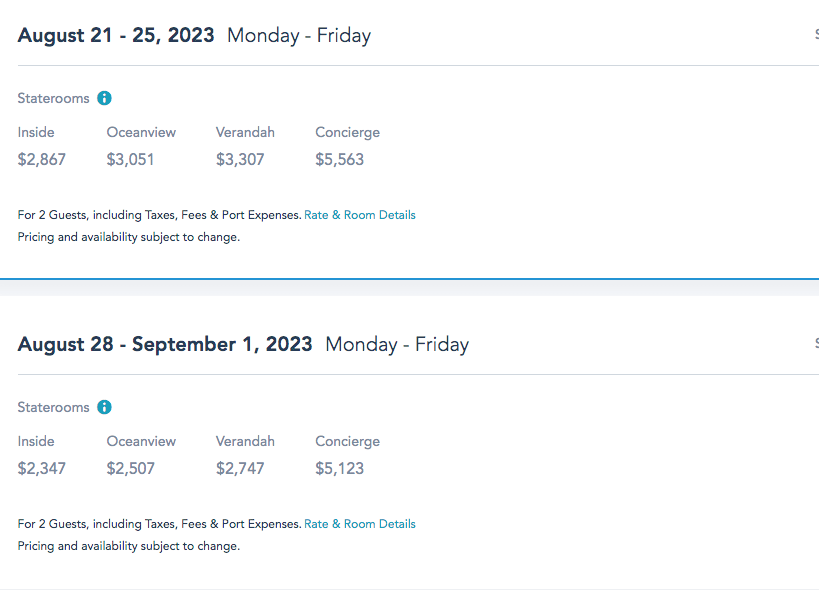This screenshot has width=819, height=590.
Task: Click the Monday - Friday text beside September 1, 2023
Action: (397, 345)
